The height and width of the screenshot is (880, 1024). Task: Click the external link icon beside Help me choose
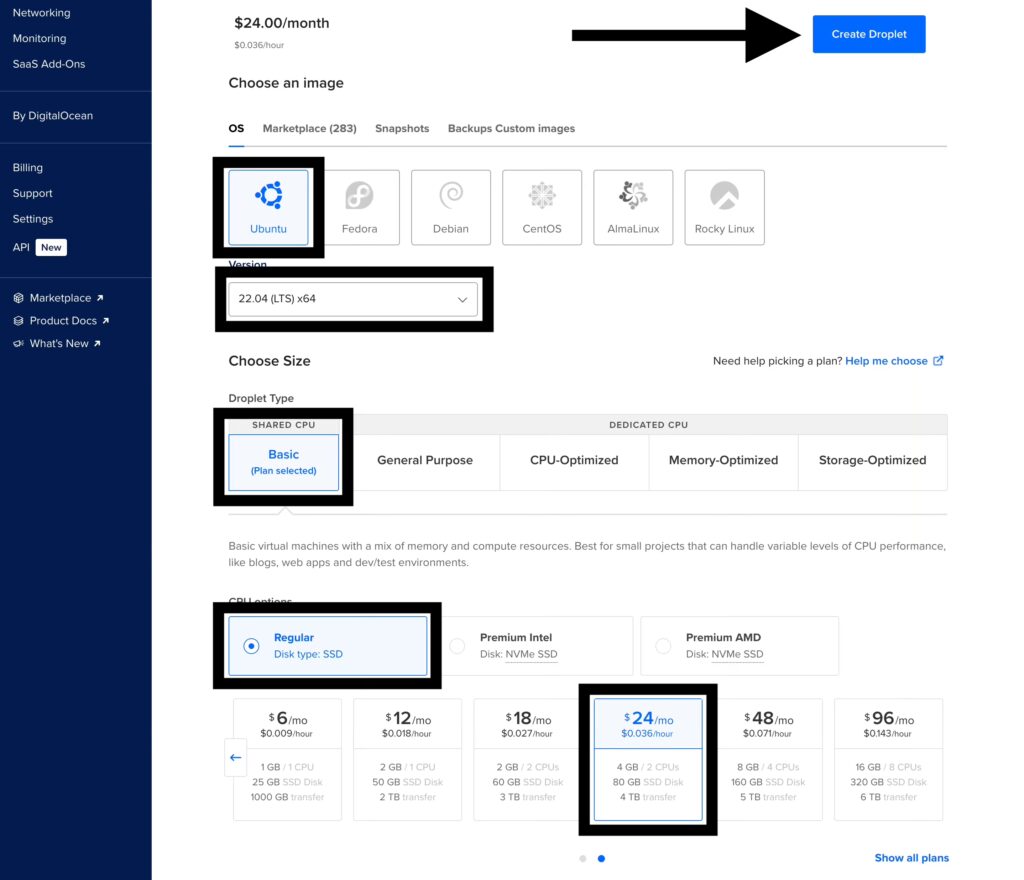(x=938, y=360)
